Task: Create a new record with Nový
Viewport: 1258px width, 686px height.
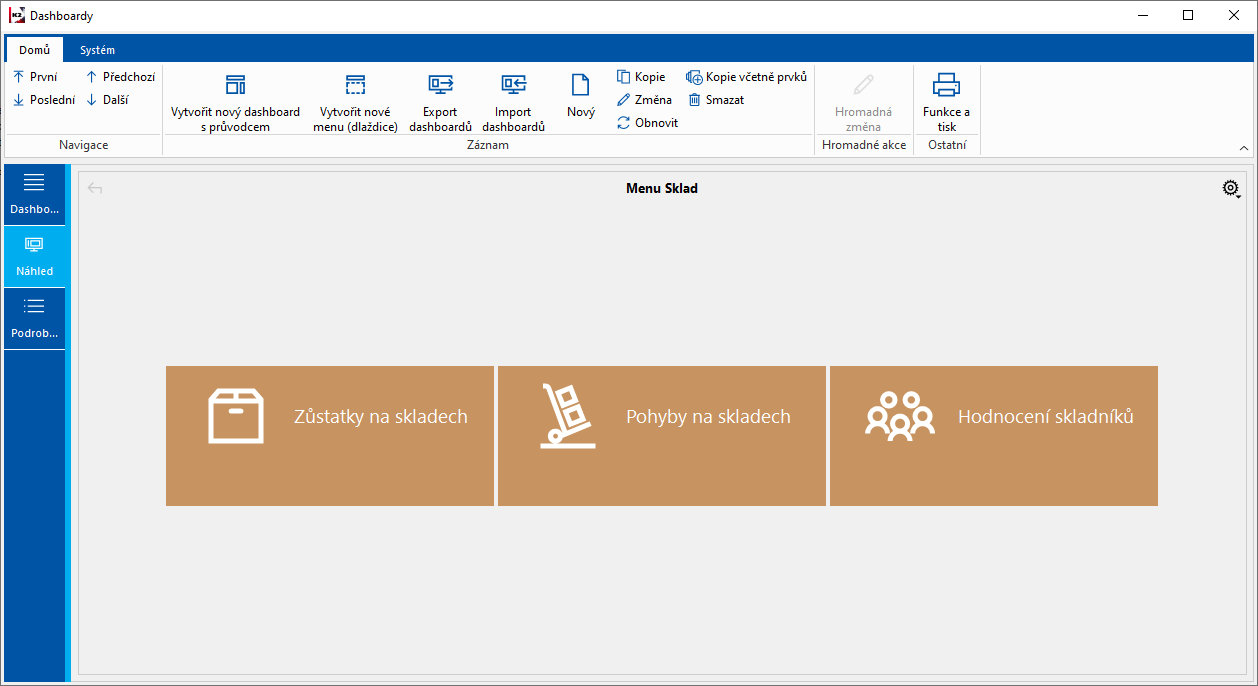Action: pyautogui.click(x=581, y=96)
